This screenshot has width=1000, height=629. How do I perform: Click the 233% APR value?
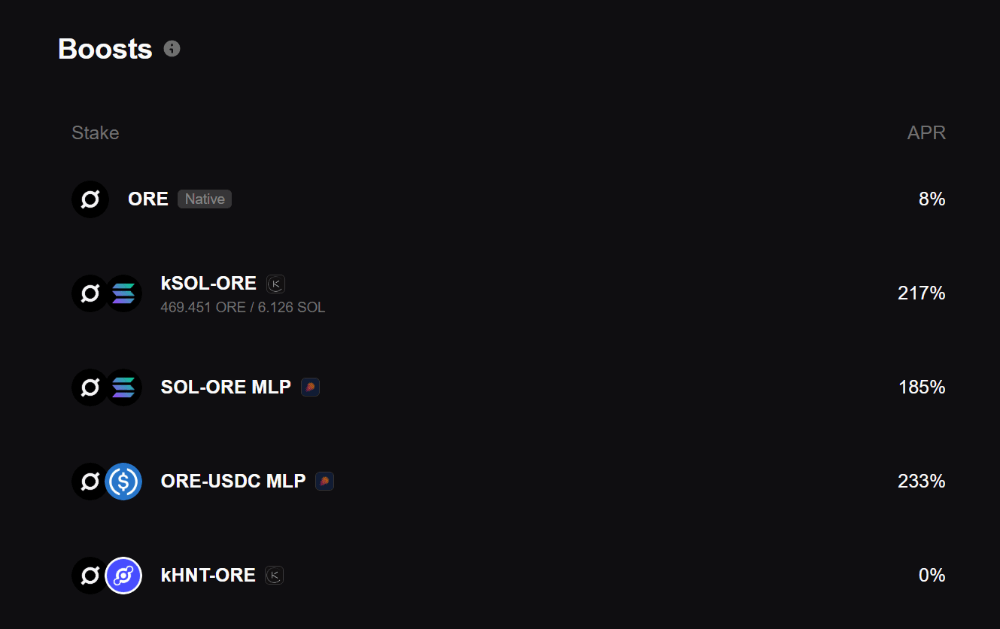pos(922,481)
